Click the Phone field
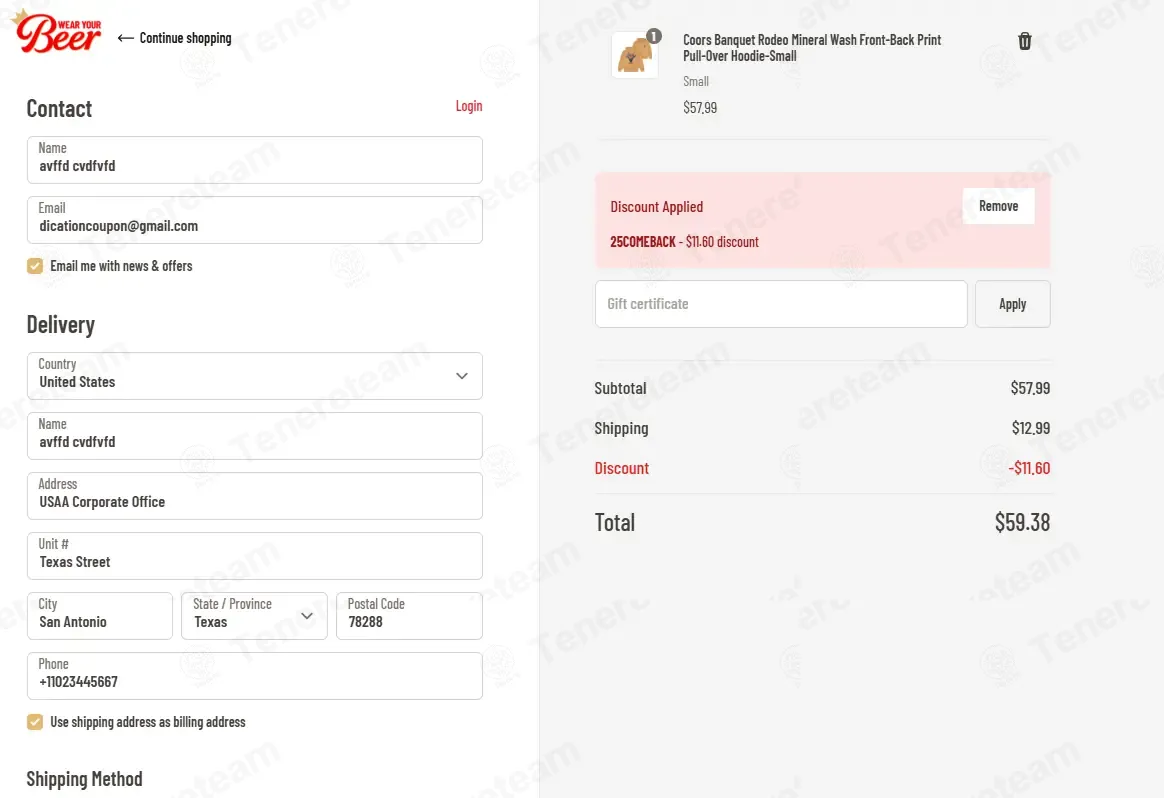Image resolution: width=1164 pixels, height=798 pixels. (255, 676)
